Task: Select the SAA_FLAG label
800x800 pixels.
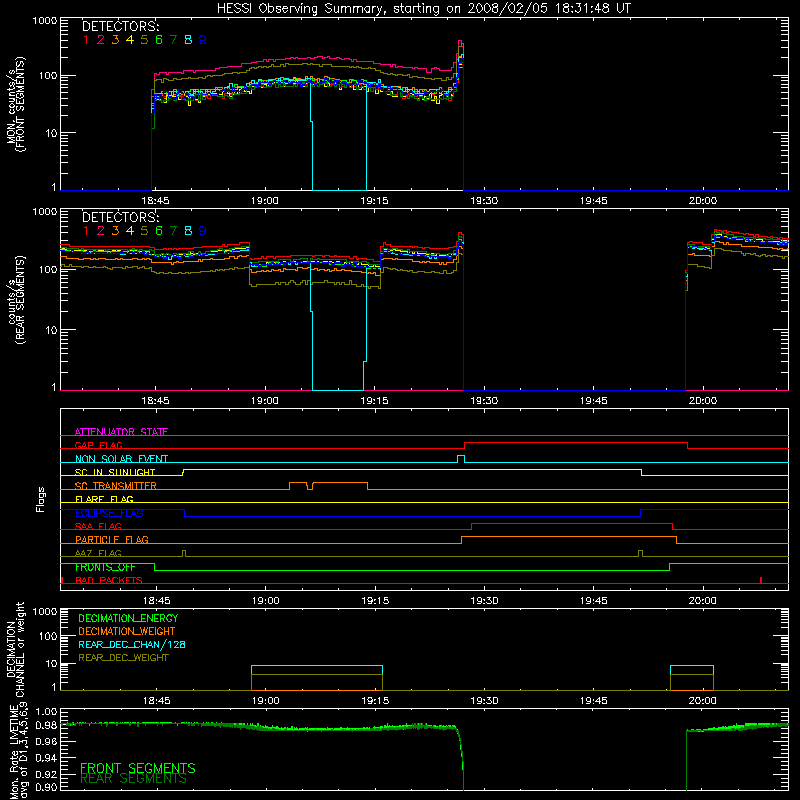Action: click(98, 526)
